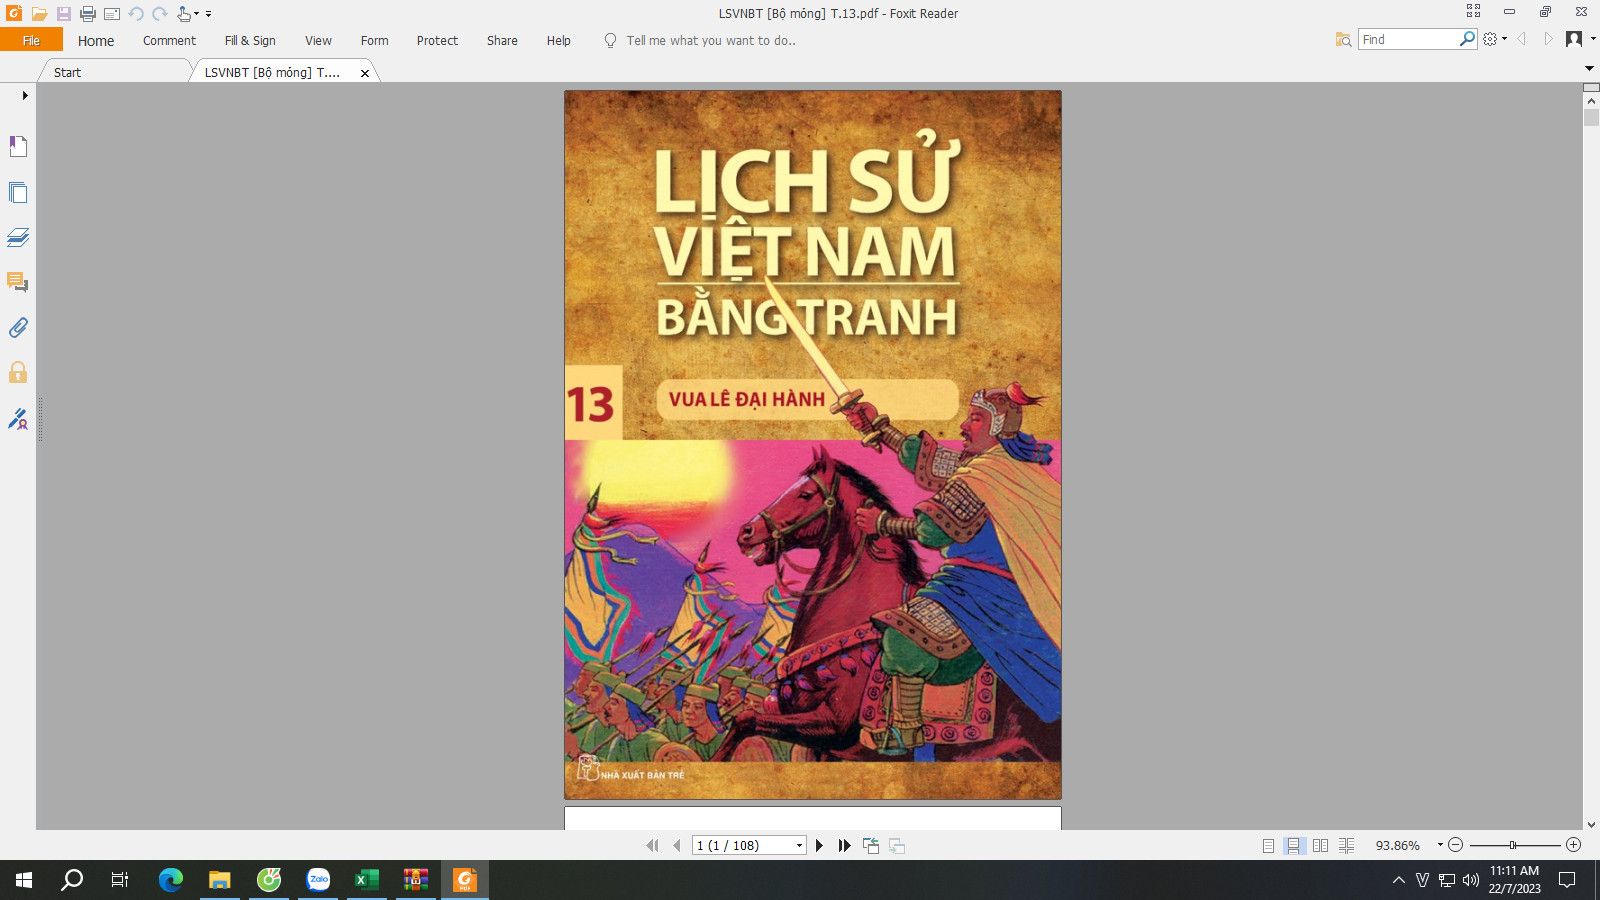1600x900 pixels.
Task: Open the Comments panel icon
Action: [18, 282]
